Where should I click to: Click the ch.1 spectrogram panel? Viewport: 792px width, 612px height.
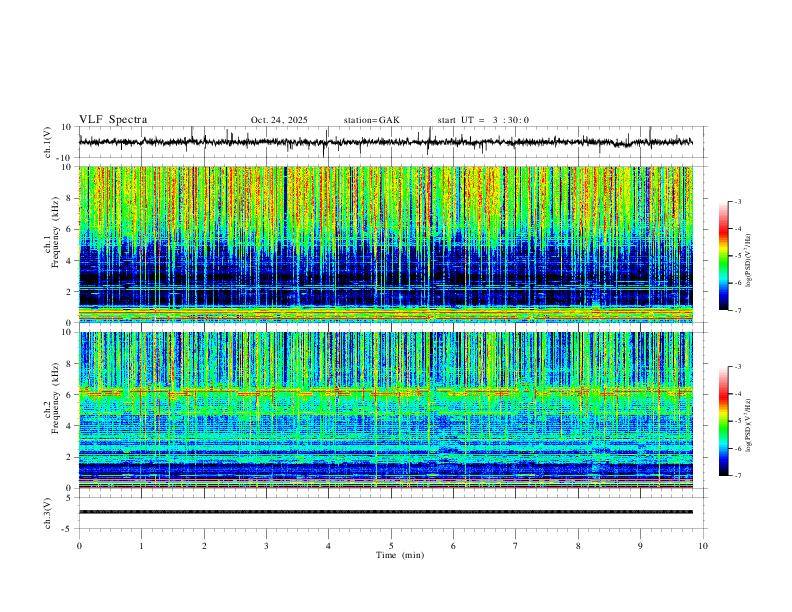(x=385, y=244)
